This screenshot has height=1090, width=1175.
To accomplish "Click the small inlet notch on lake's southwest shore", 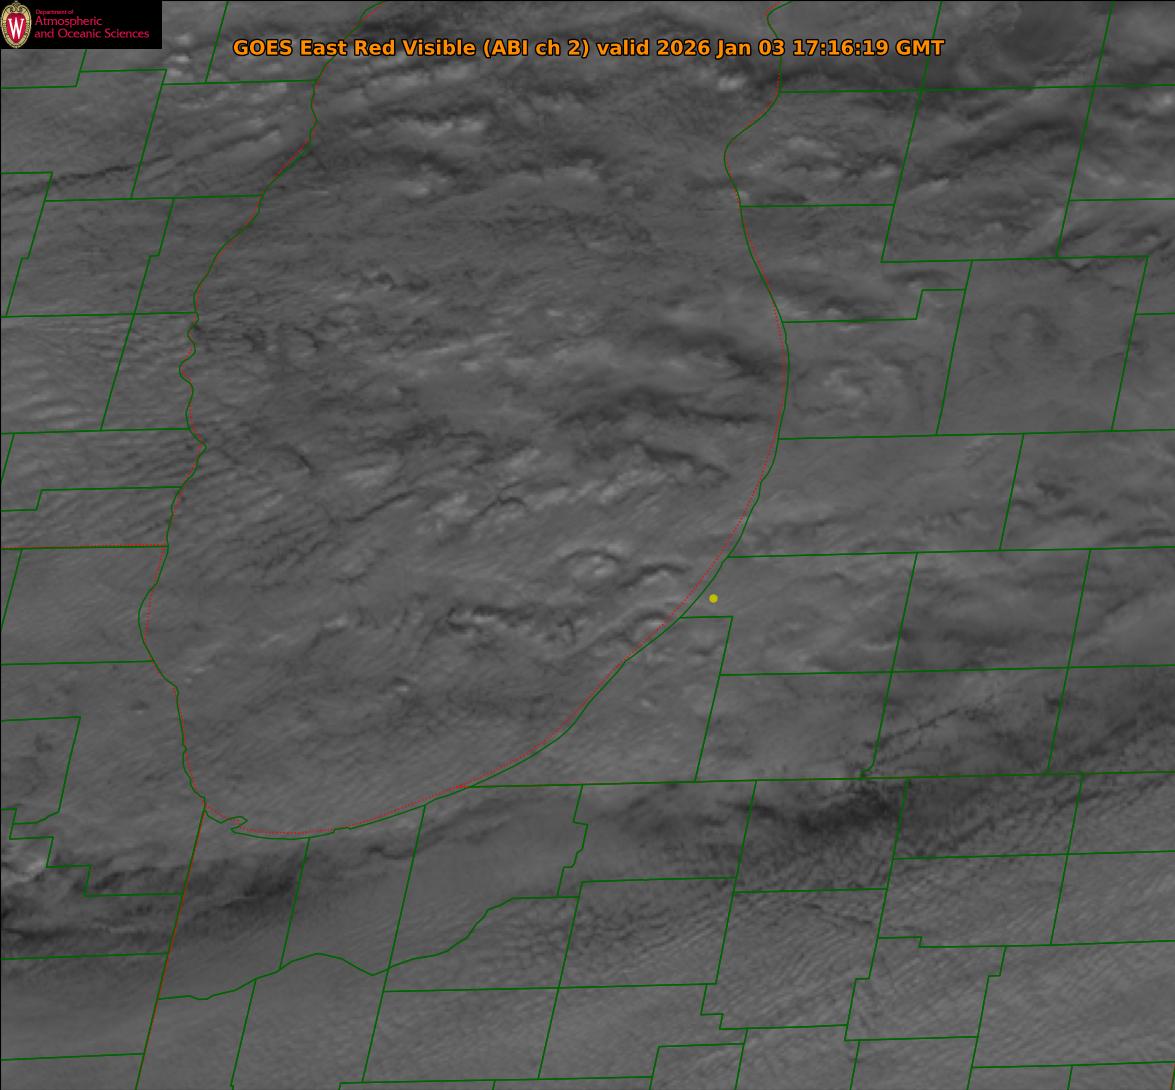I will [x=236, y=822].
